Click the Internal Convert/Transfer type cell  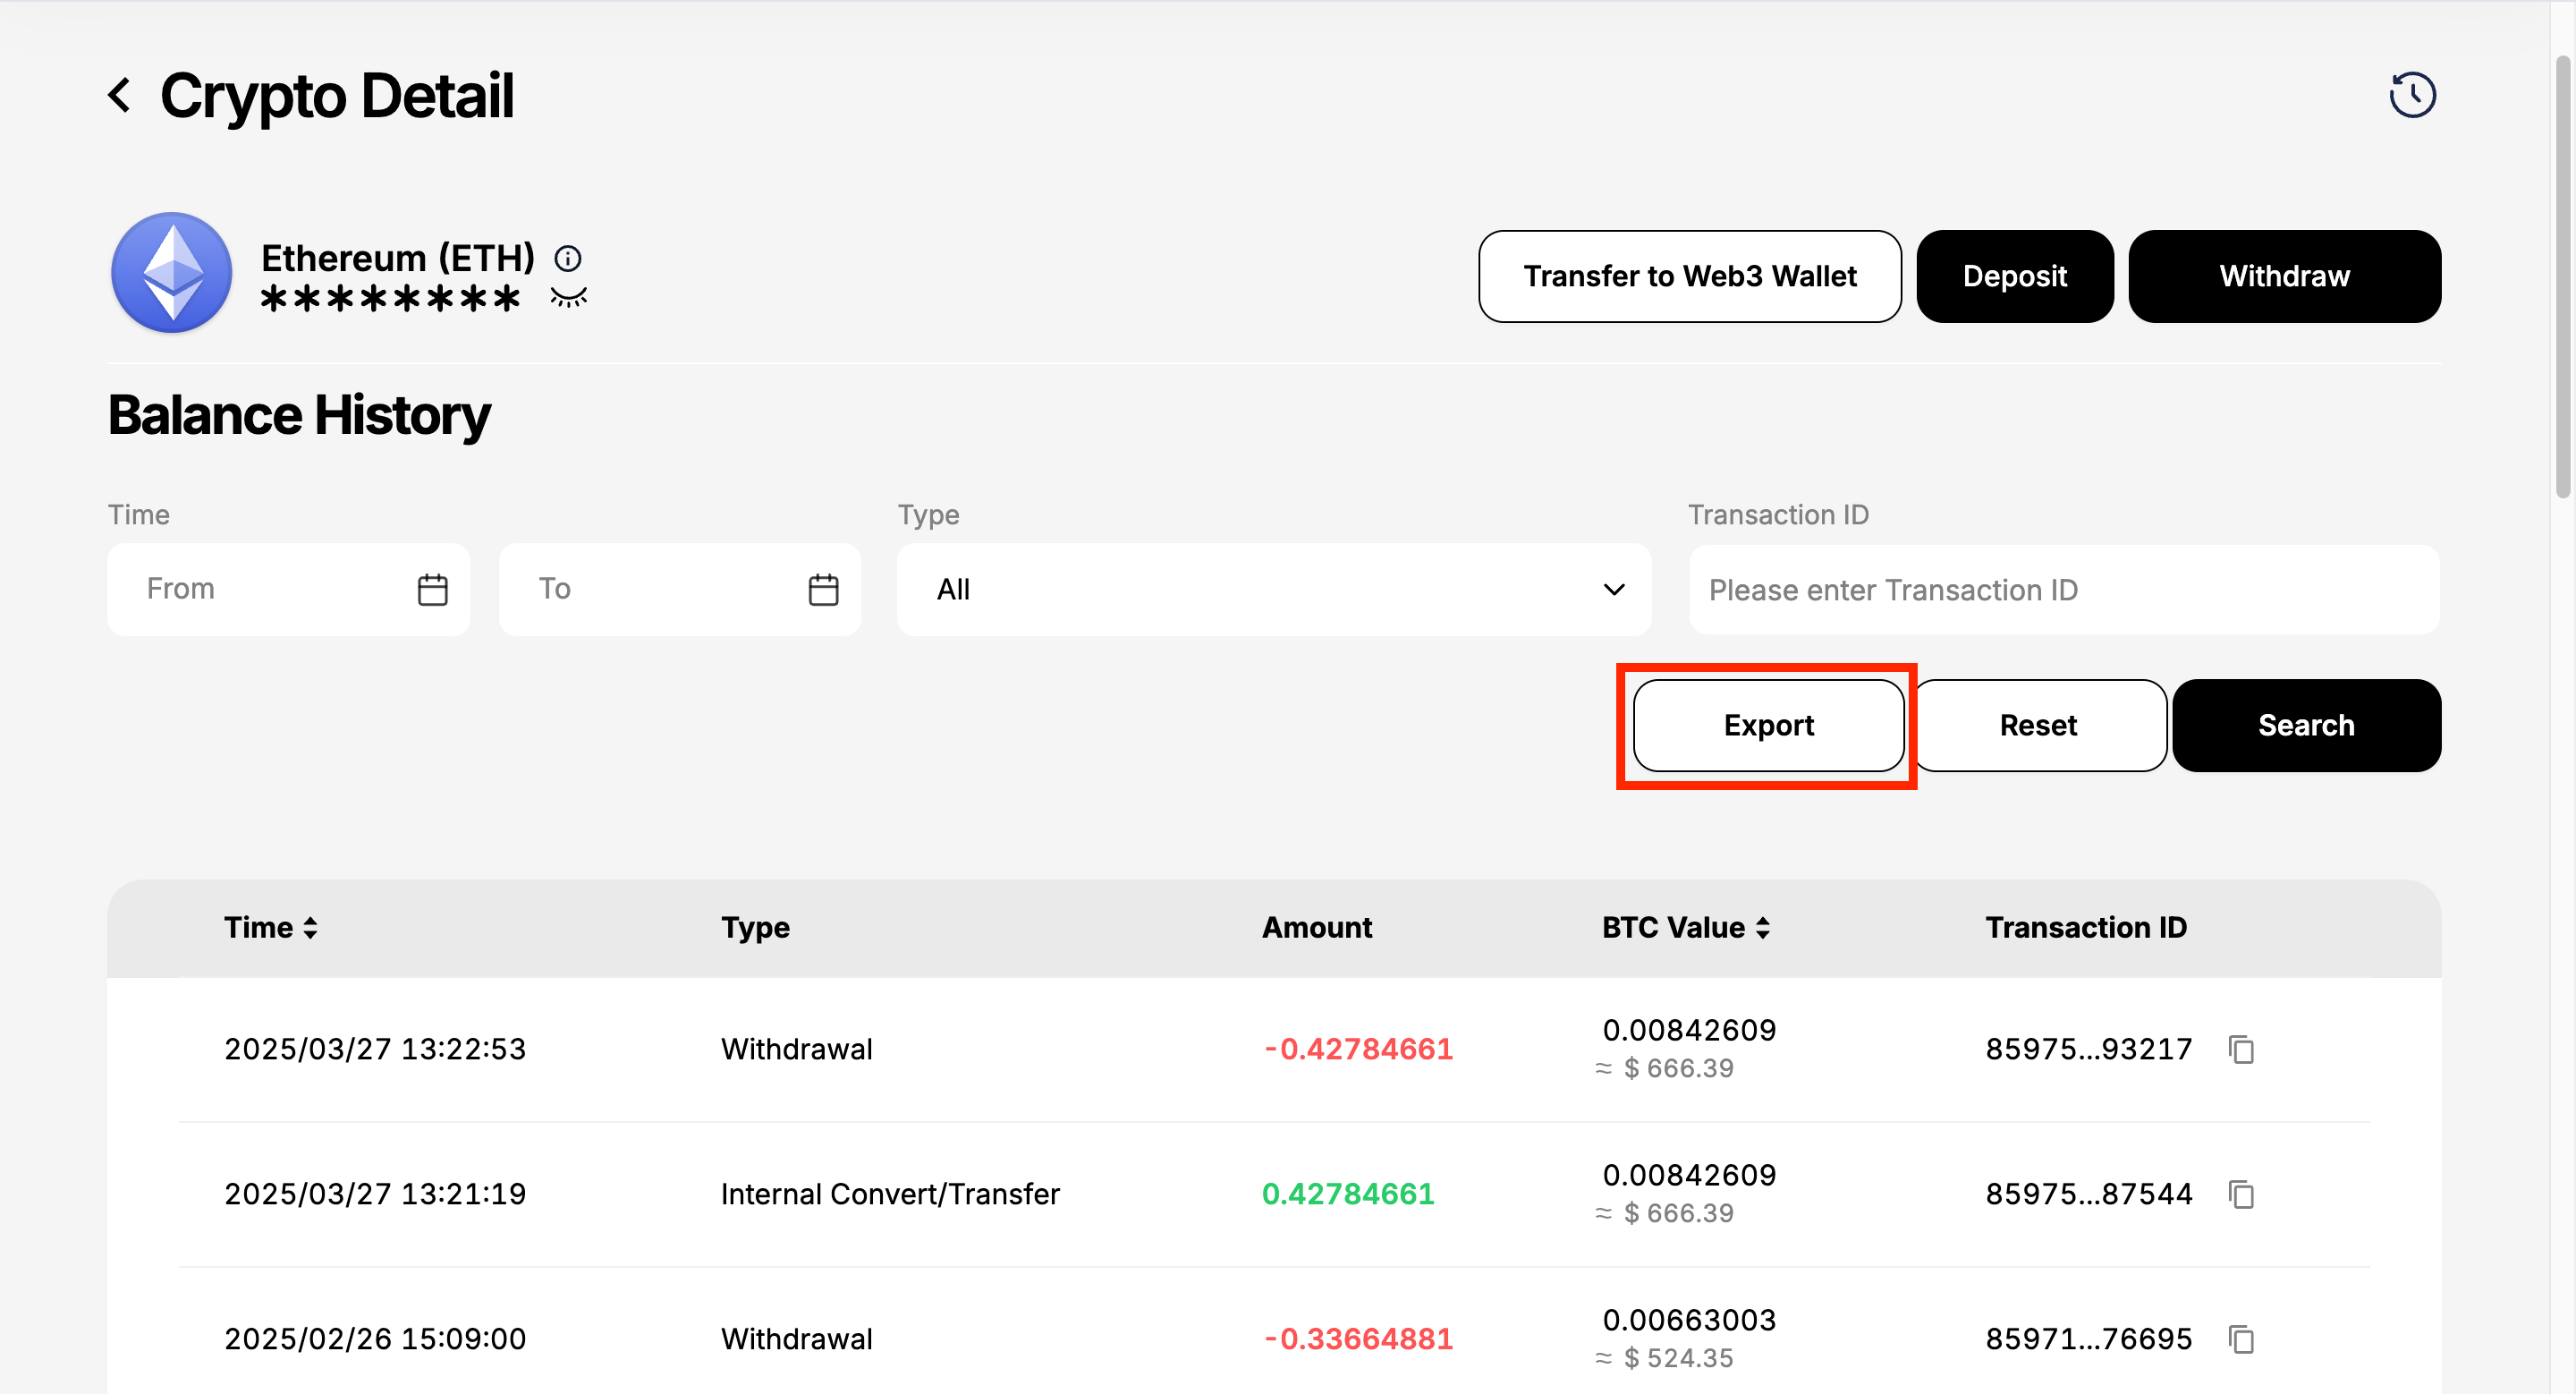coord(890,1195)
